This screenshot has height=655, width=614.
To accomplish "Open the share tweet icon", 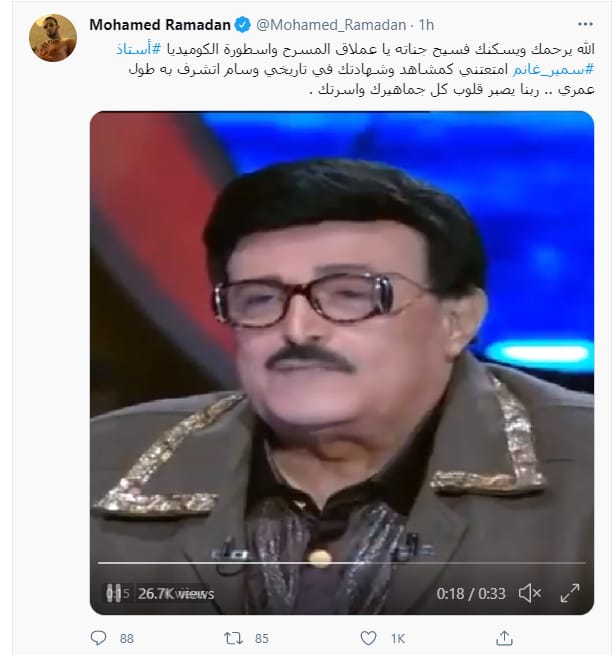I will [x=504, y=637].
